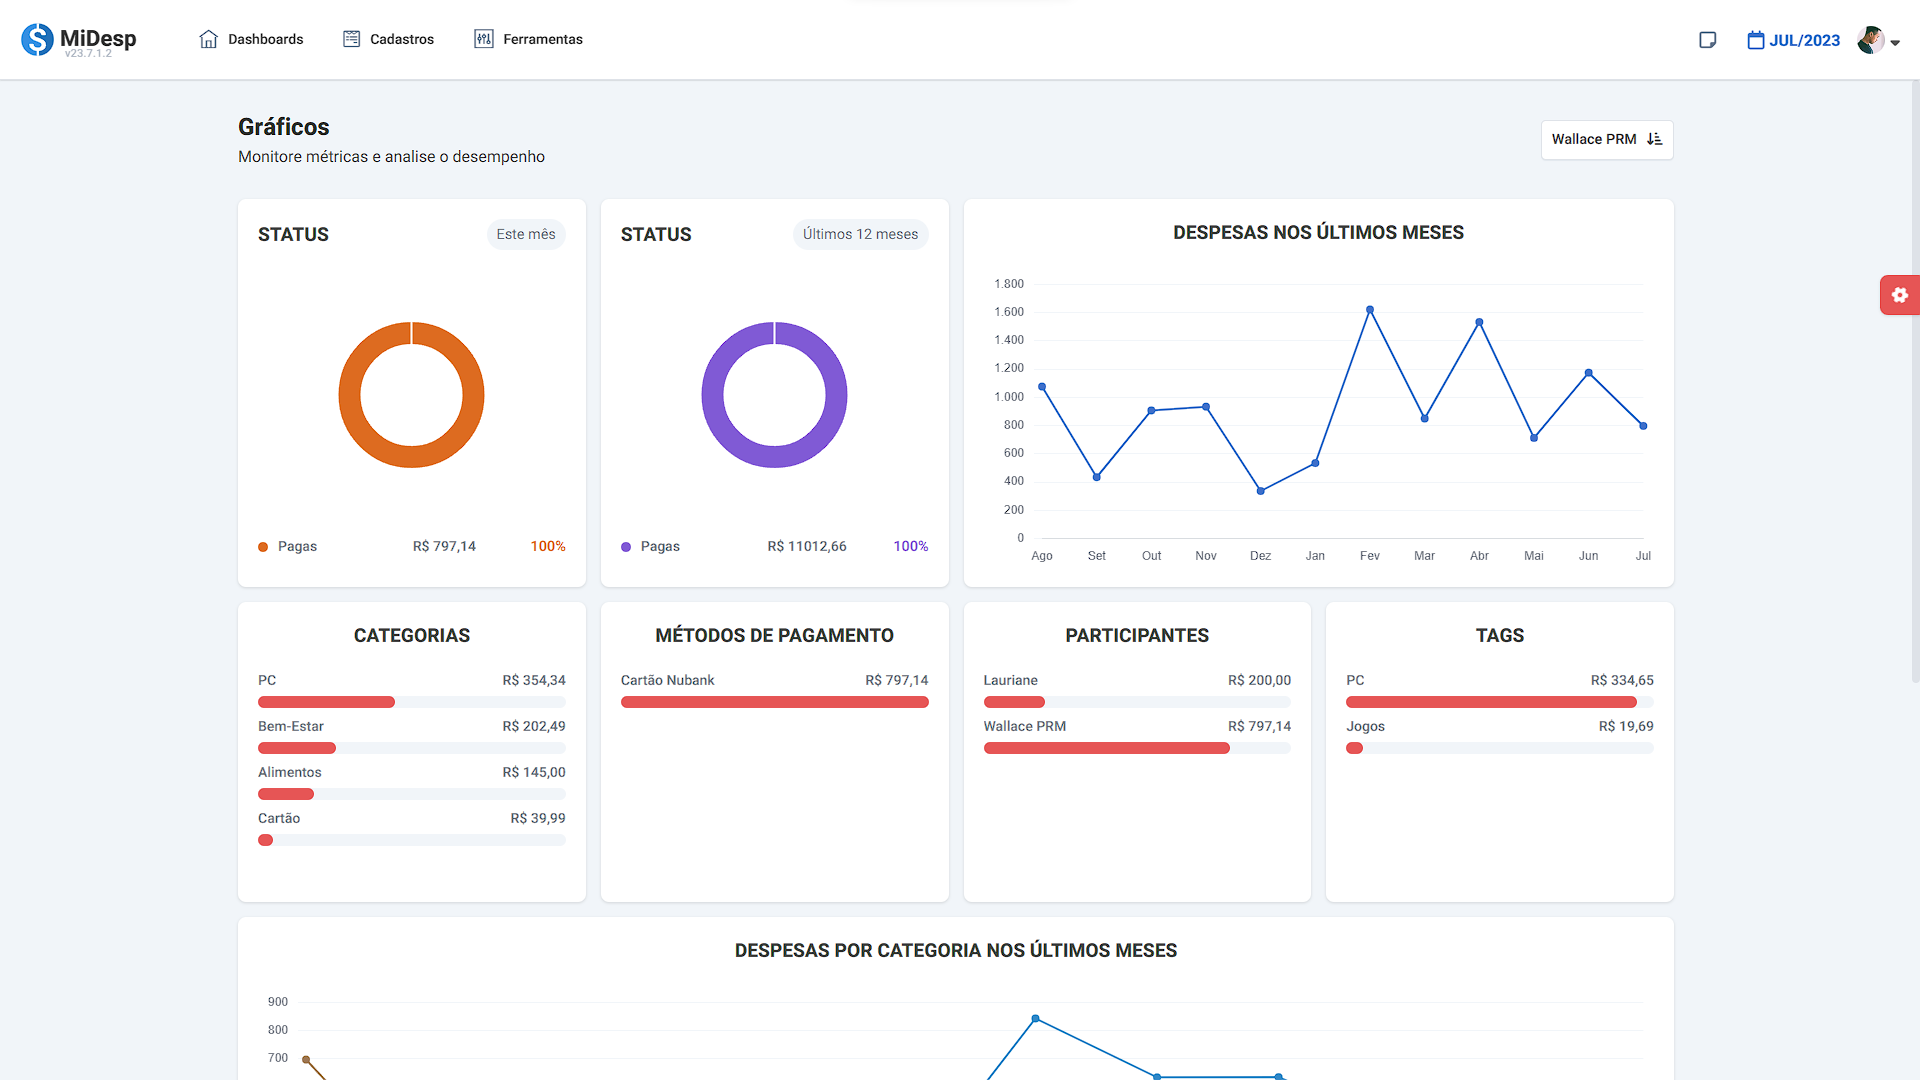The image size is (1920, 1080).
Task: Click the MiDesp dollar logo icon
Action: [37, 39]
